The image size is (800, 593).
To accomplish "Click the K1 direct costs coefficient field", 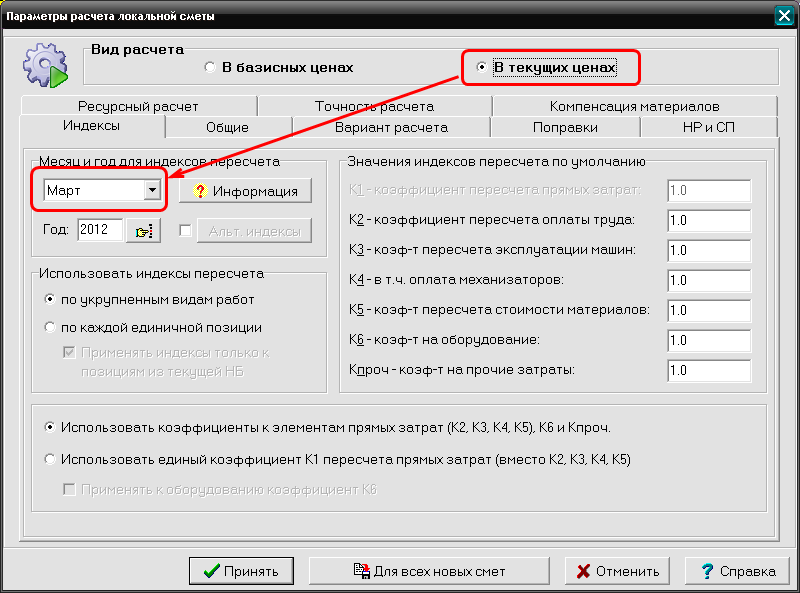I will 709,191.
